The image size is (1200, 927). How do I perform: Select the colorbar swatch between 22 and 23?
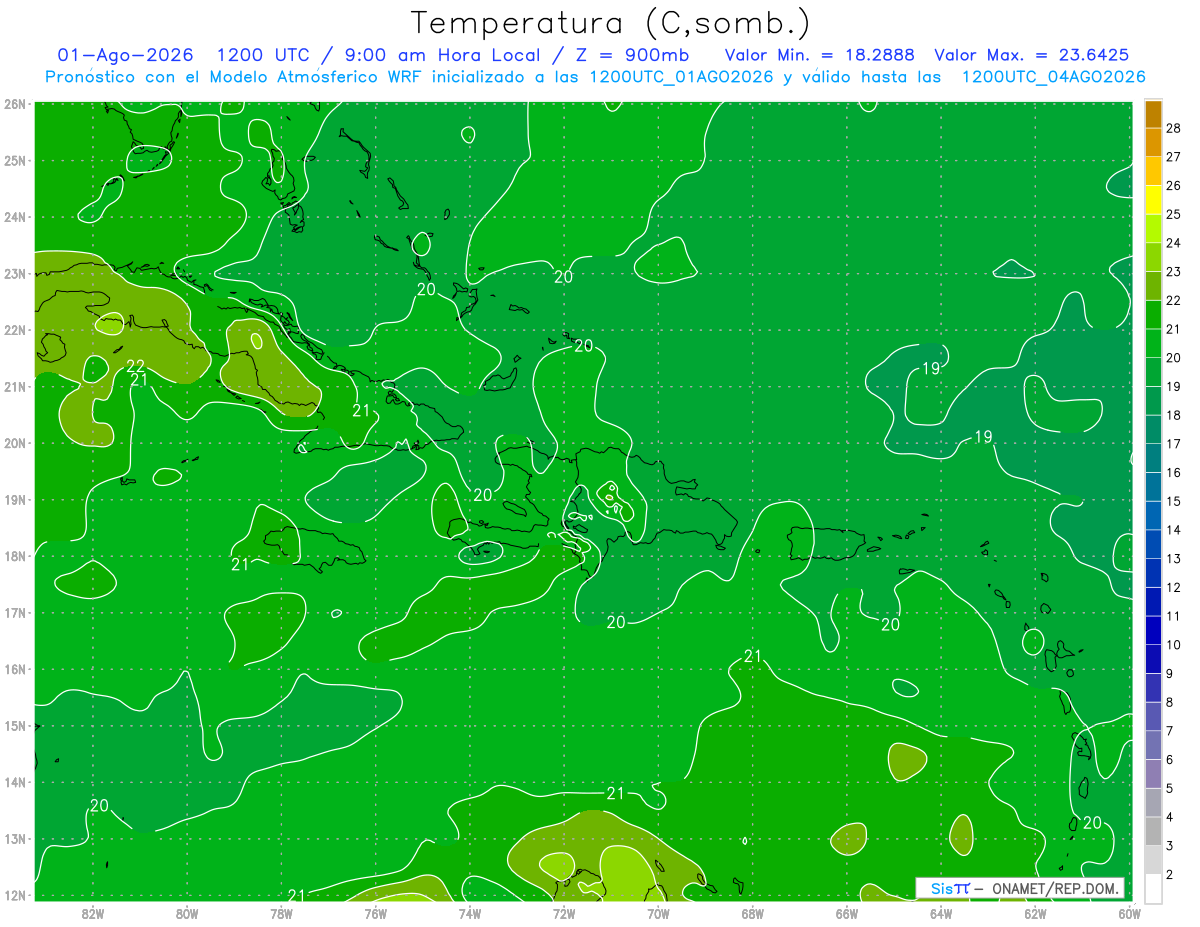(1153, 286)
